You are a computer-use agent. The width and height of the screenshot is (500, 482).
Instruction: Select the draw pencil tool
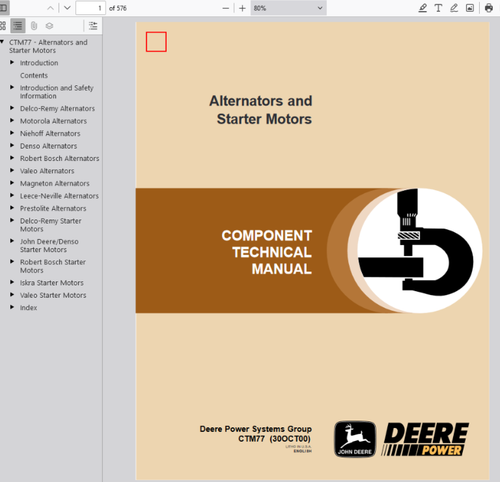454,8
